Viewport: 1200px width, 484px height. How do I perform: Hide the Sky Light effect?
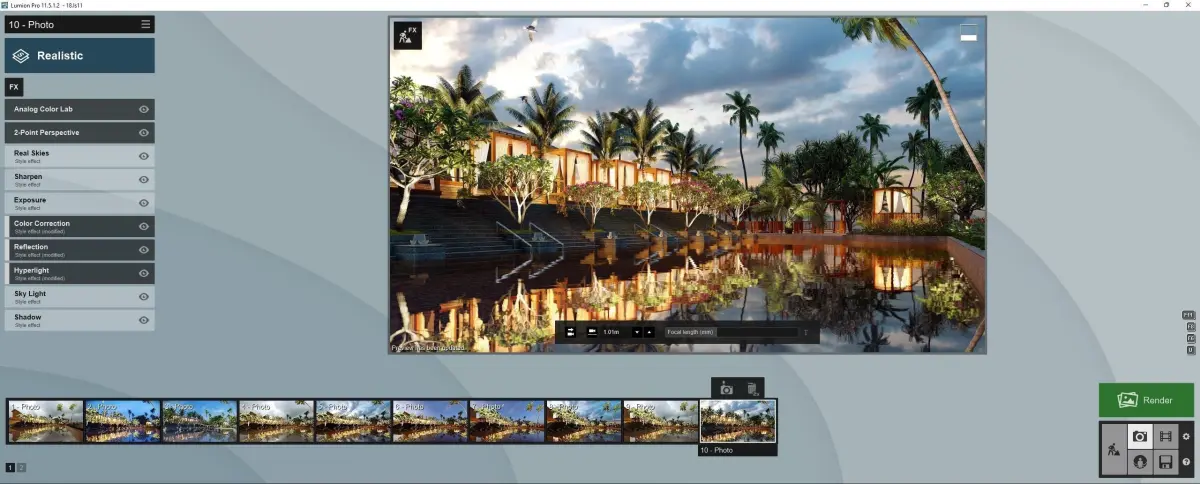144,297
